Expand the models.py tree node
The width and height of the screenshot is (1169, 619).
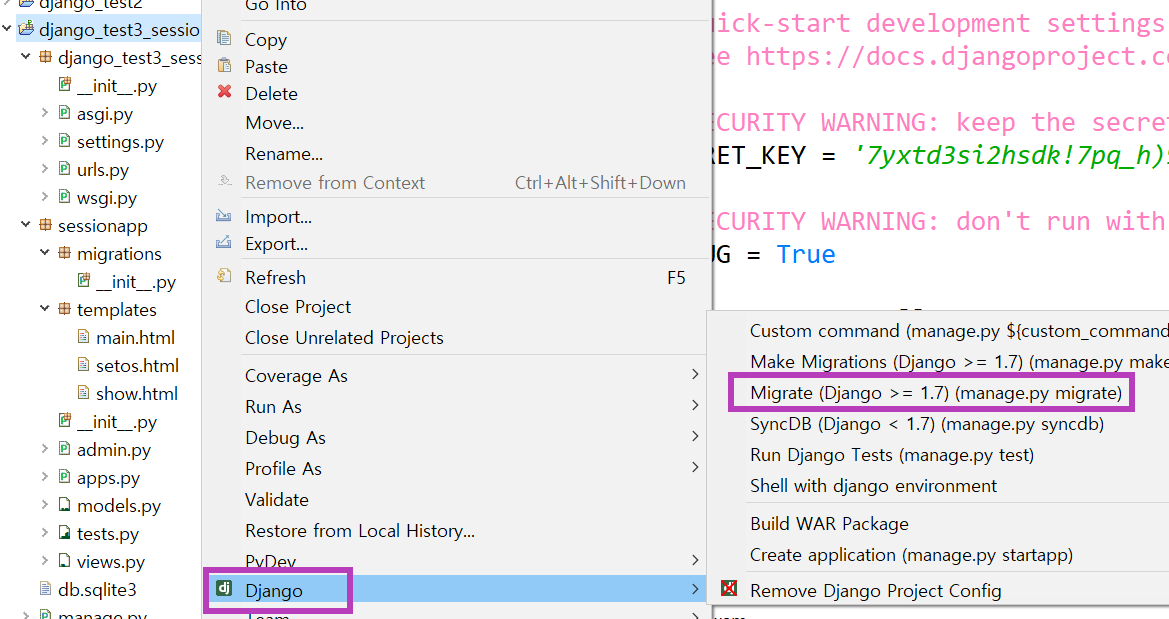[x=45, y=505]
